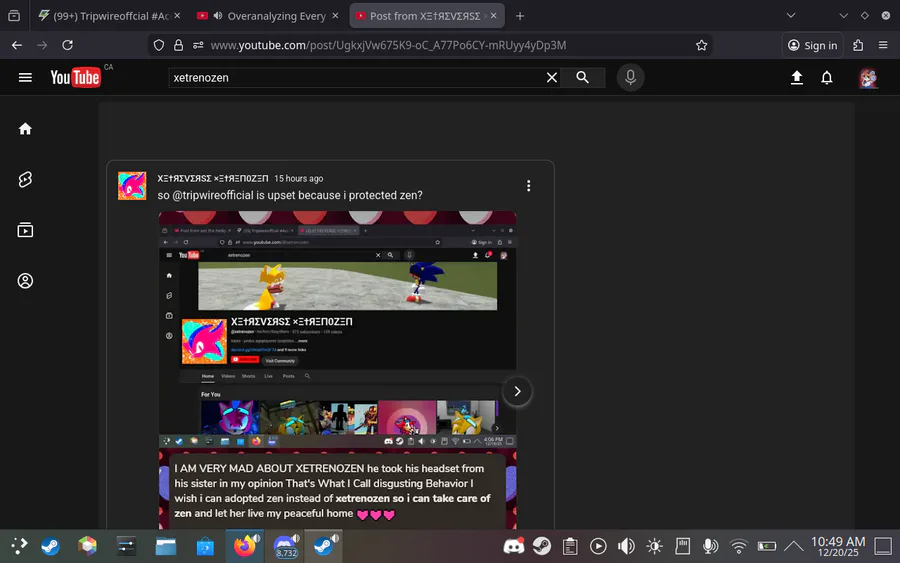
Task: Open the tracking protection shield
Action: 159,45
